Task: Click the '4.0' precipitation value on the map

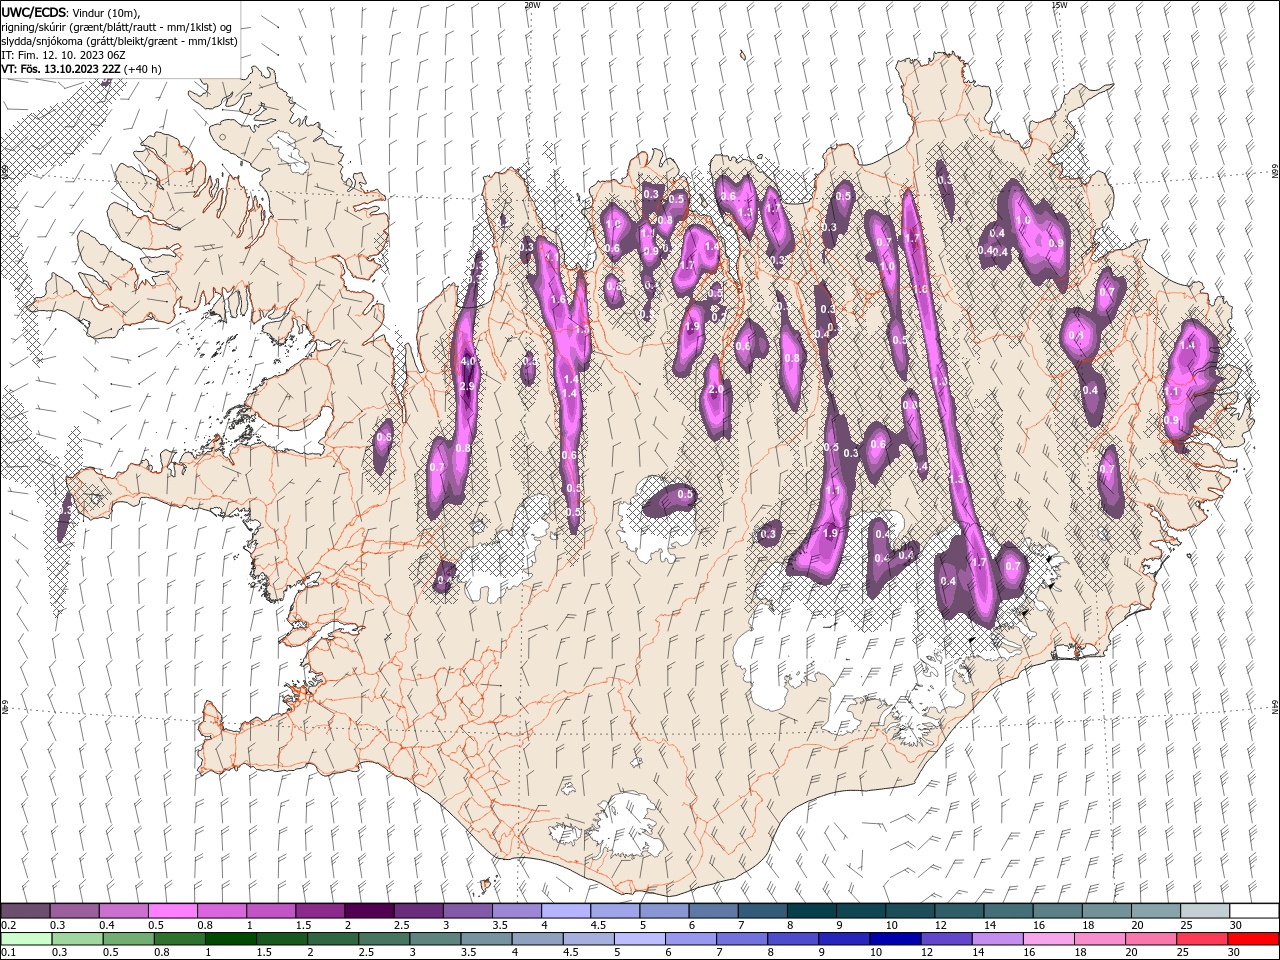Action: point(468,362)
